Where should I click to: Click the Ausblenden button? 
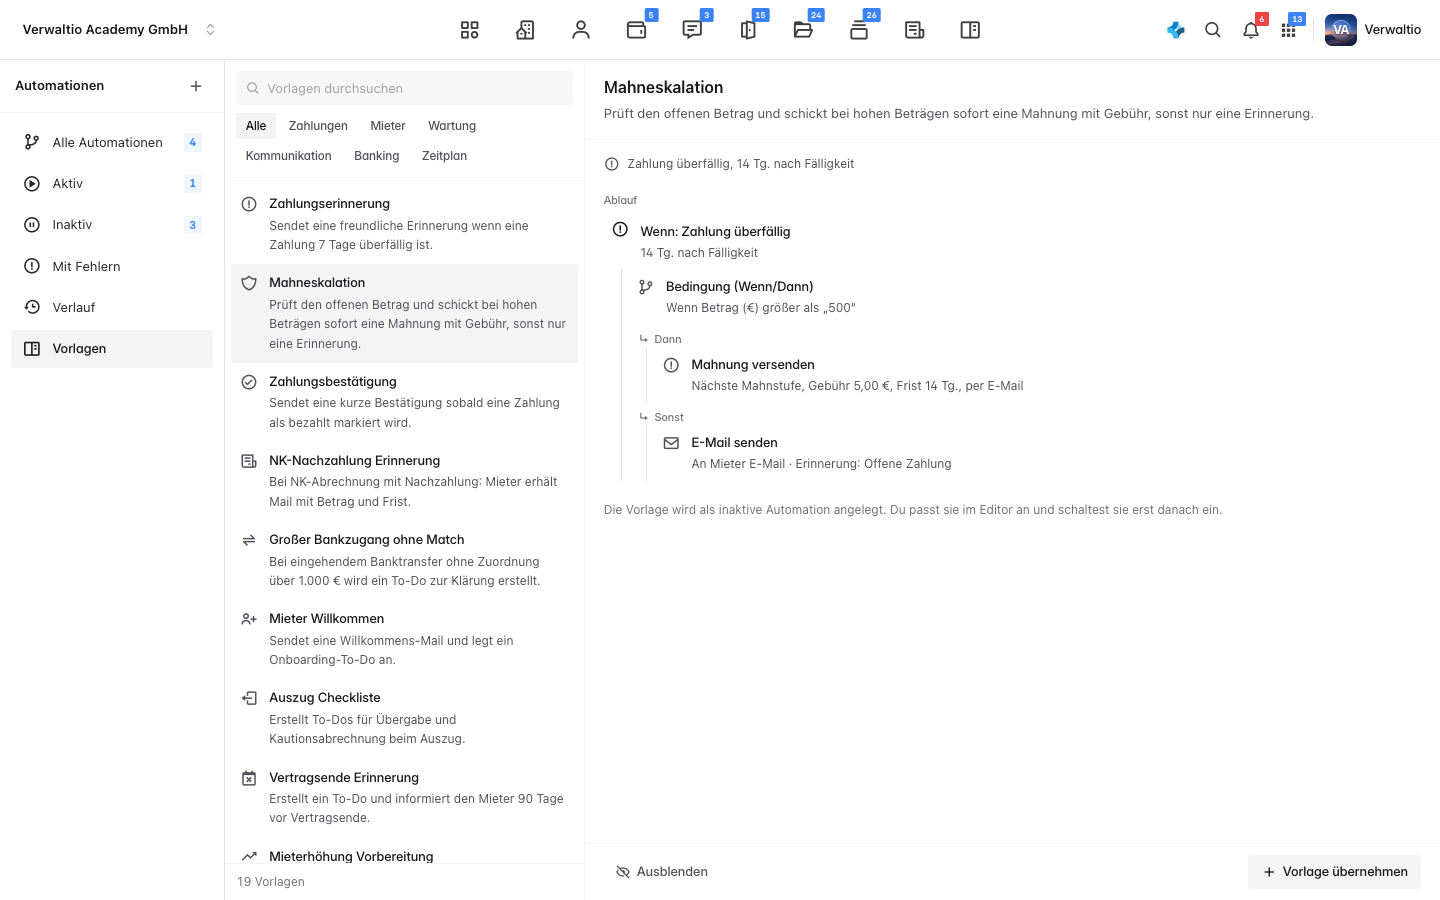tap(662, 872)
